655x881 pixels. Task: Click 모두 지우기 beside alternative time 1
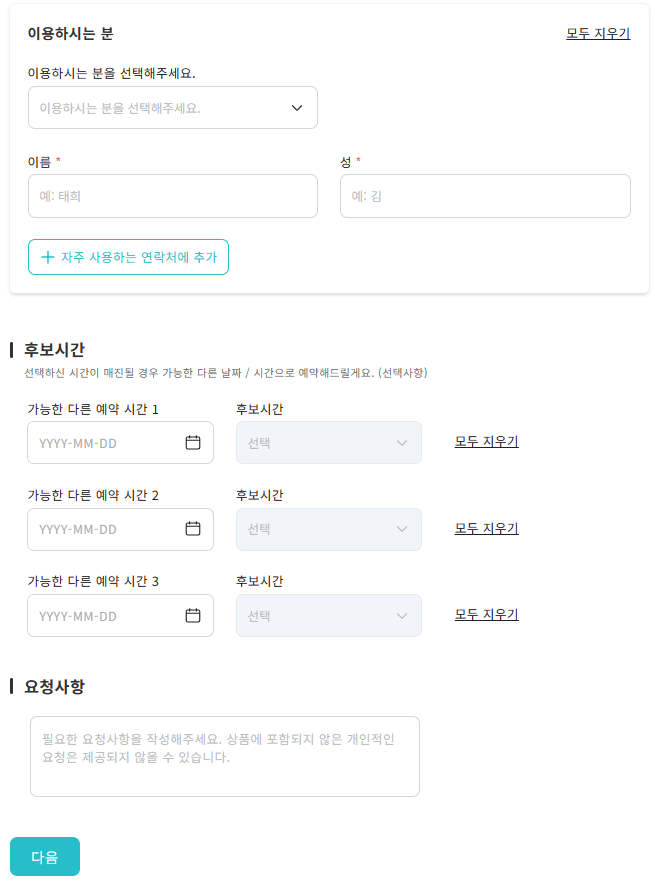488,442
